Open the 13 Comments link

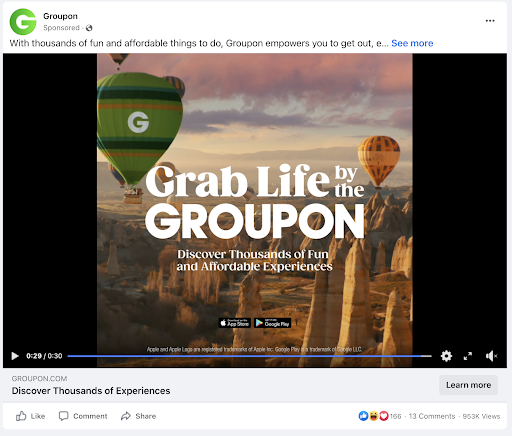tap(432, 416)
